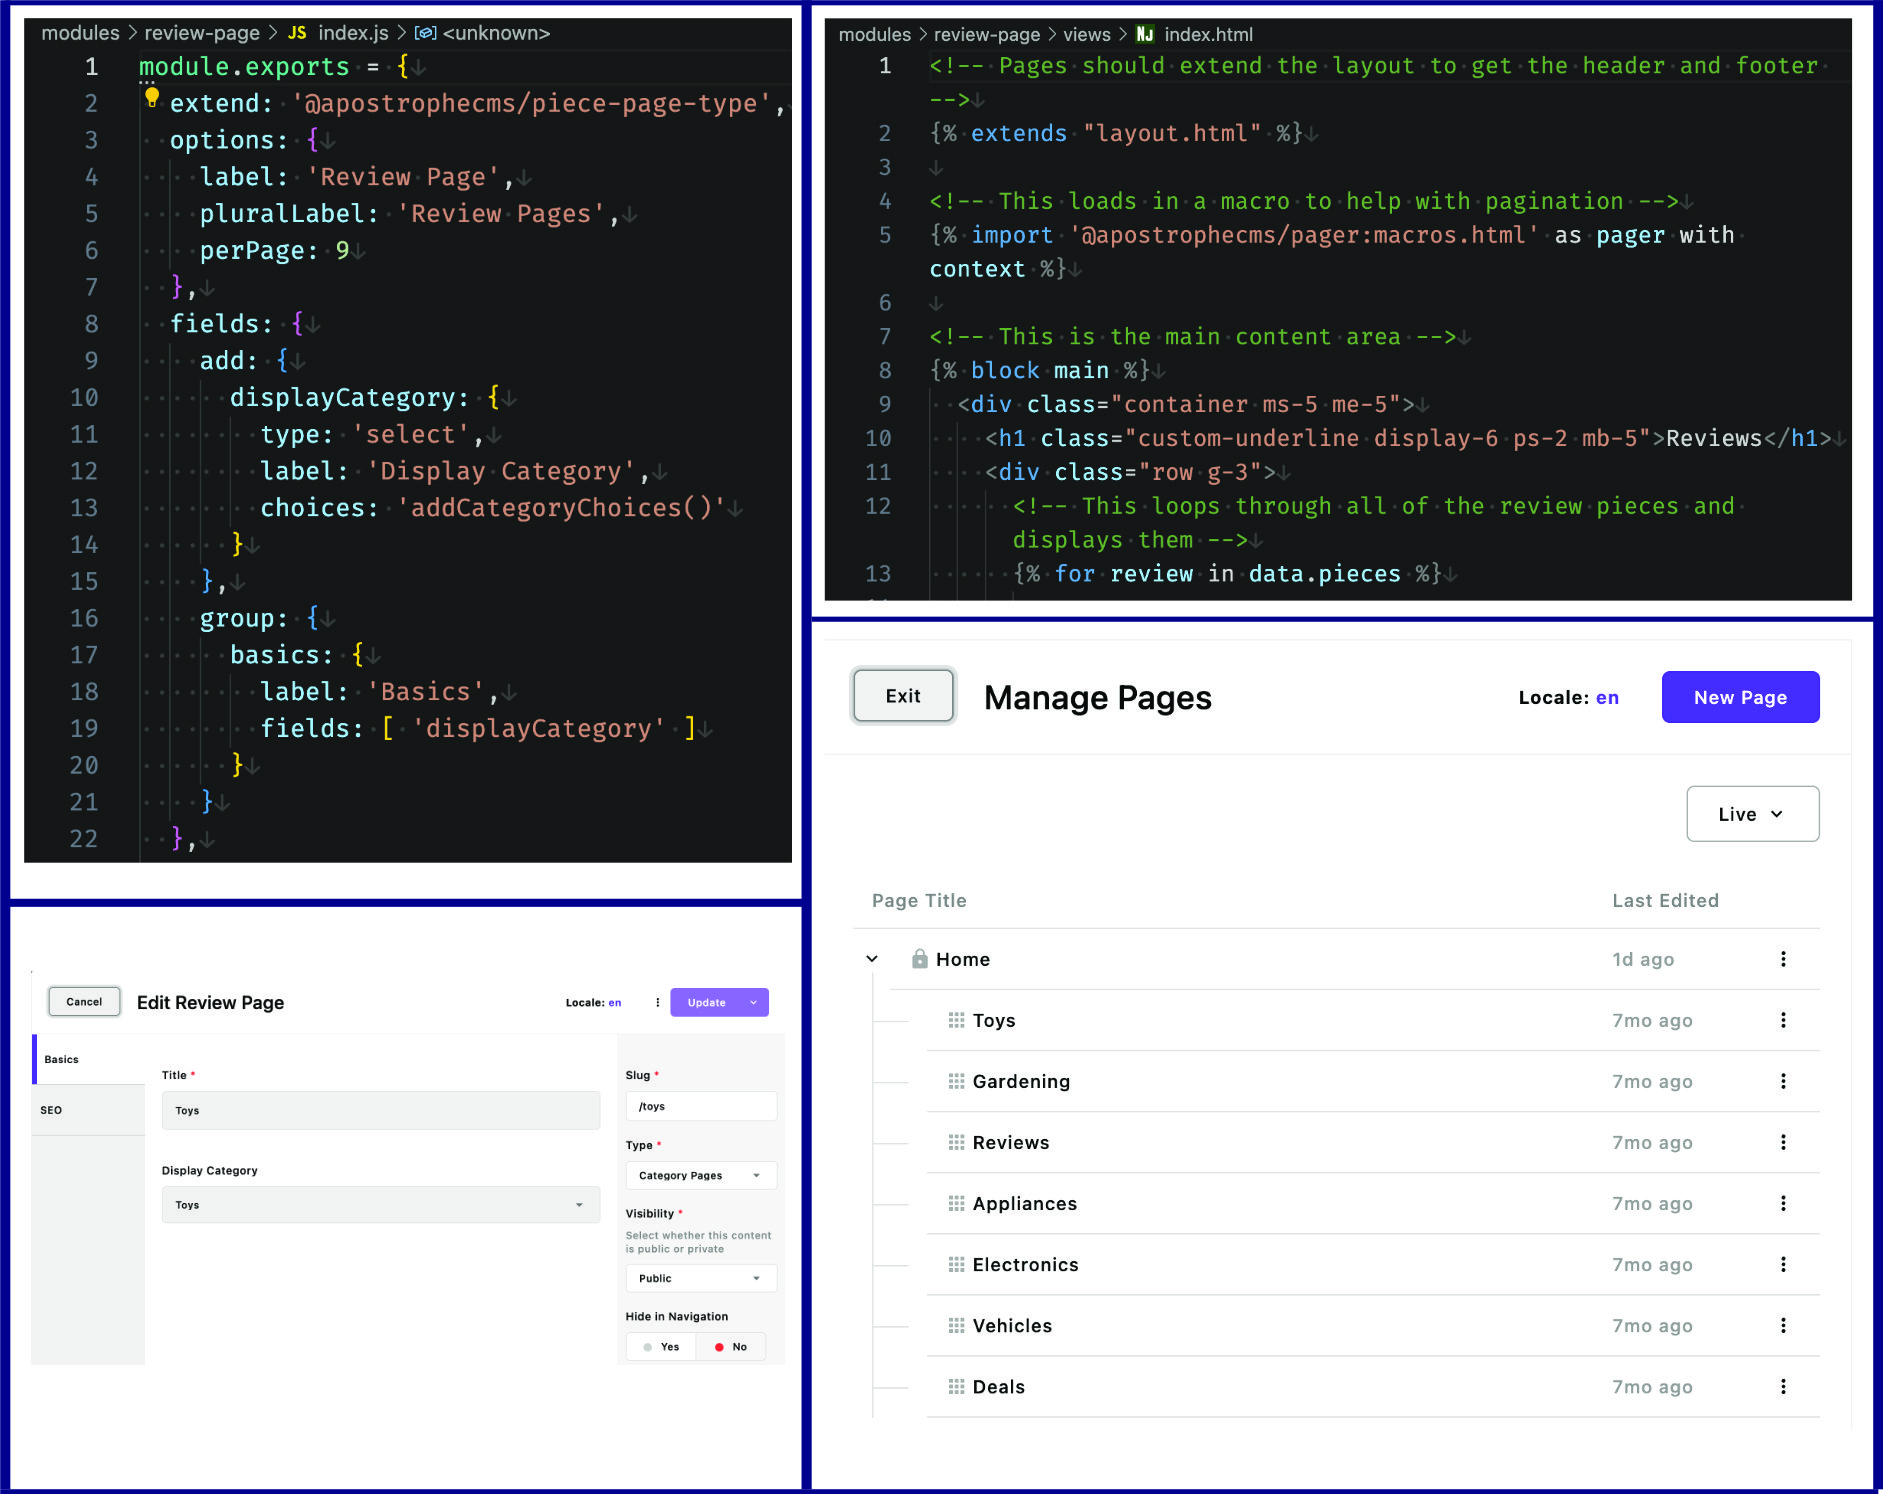The image size is (1883, 1494).
Task: Click the drag handle beside Toys page
Action: pos(953,1020)
